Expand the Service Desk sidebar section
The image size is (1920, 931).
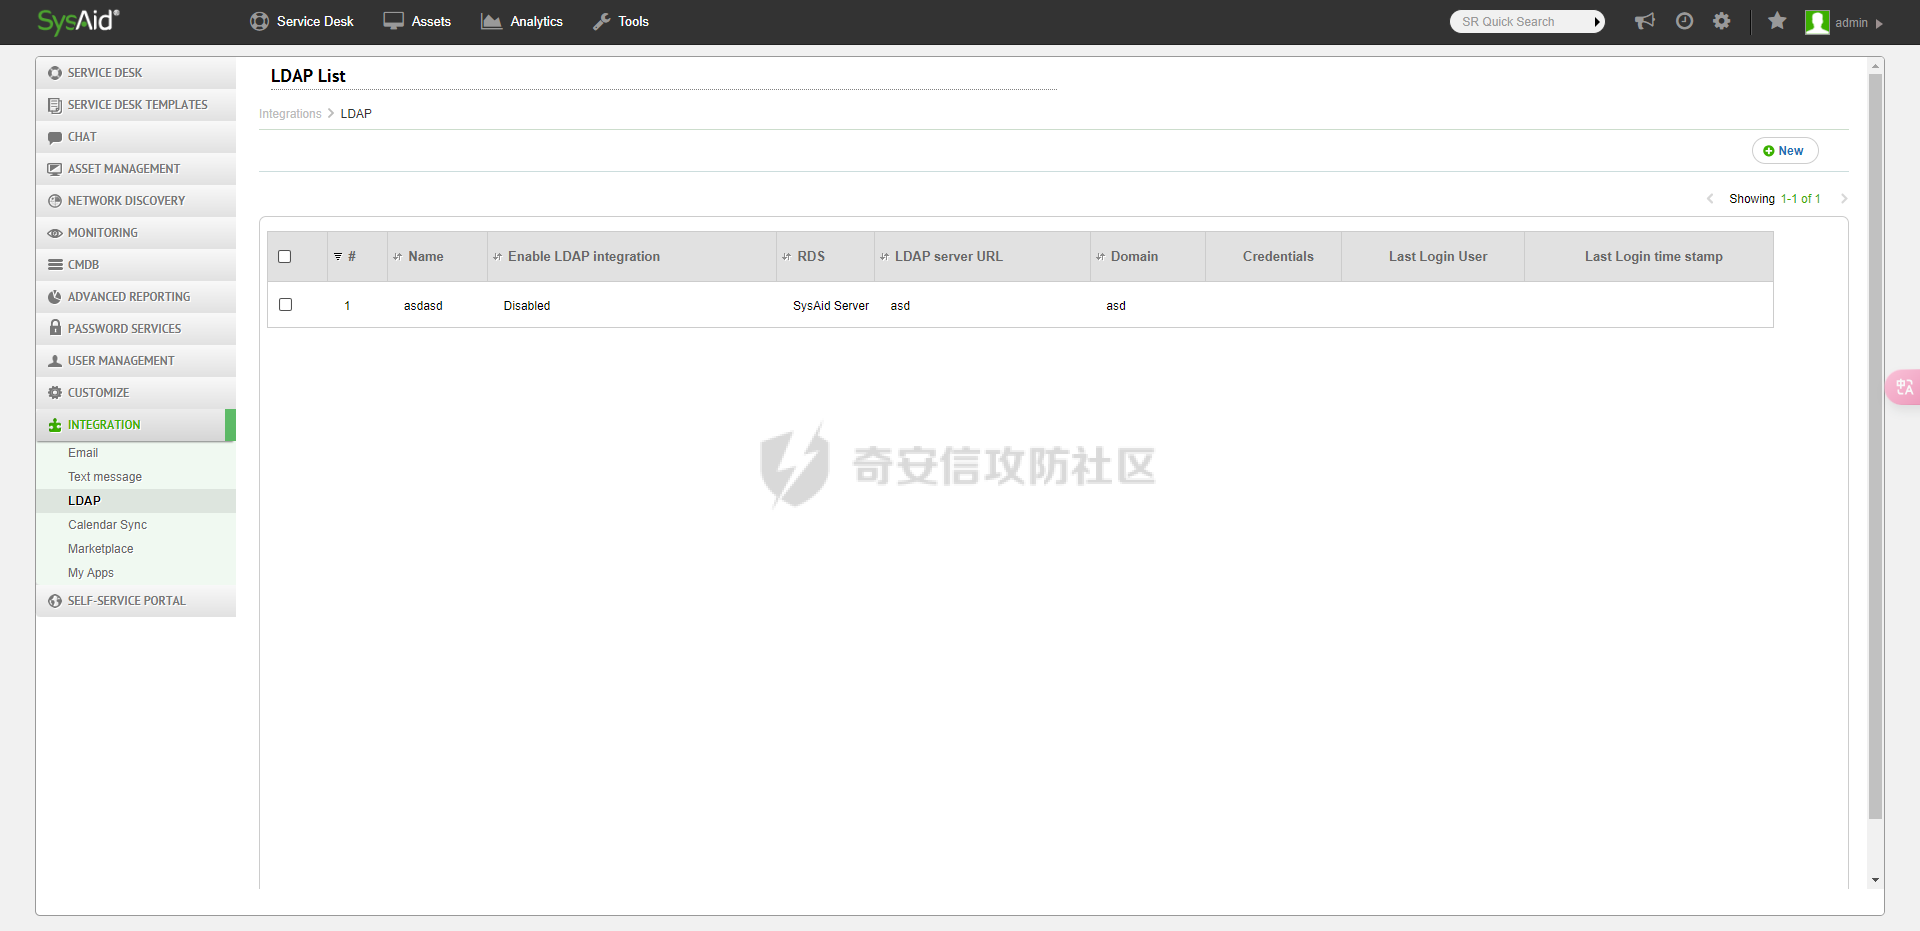coord(136,73)
